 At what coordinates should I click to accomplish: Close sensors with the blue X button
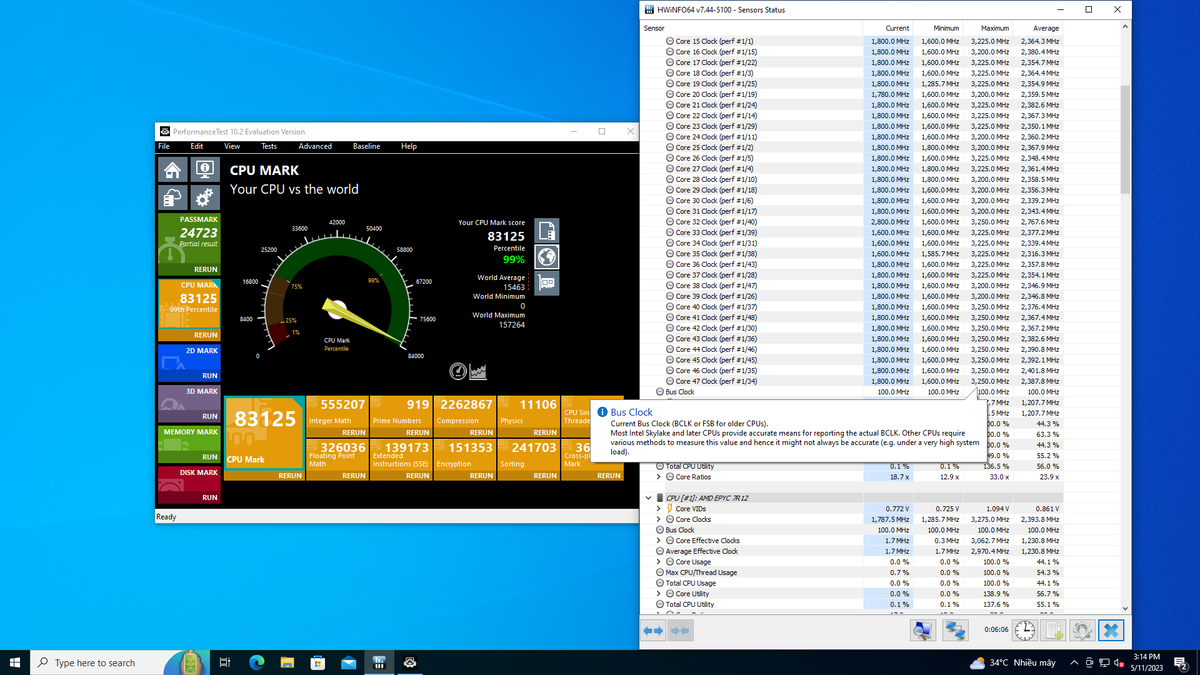[1110, 630]
